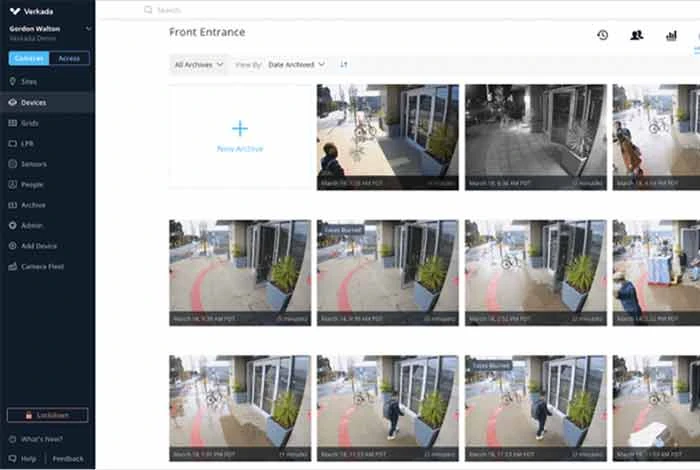Viewport: 700px width, 470px height.
Task: Open the archive with white box on sidewalk
Action: [656, 408]
